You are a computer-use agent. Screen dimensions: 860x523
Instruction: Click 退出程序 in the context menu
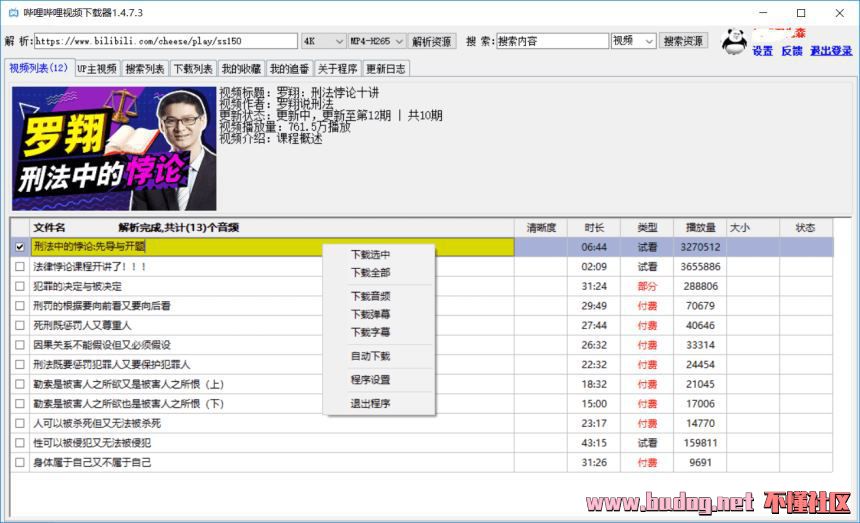pos(370,404)
